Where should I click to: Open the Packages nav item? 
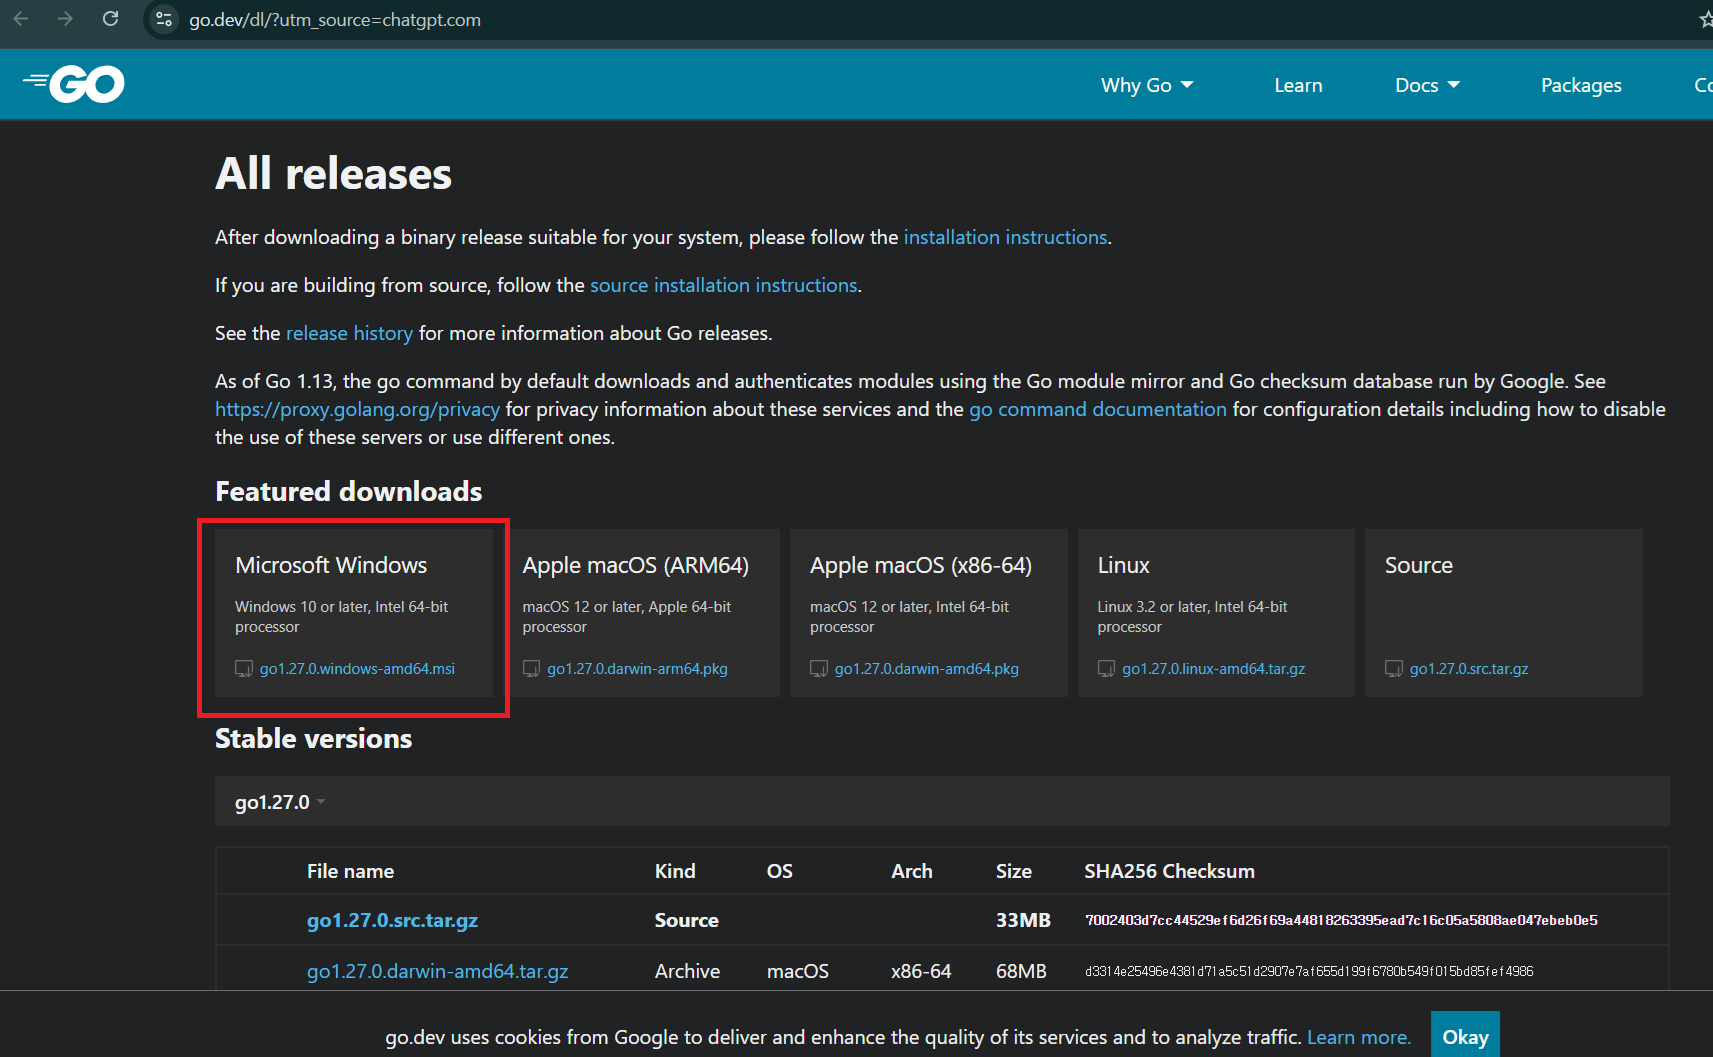1581,85
